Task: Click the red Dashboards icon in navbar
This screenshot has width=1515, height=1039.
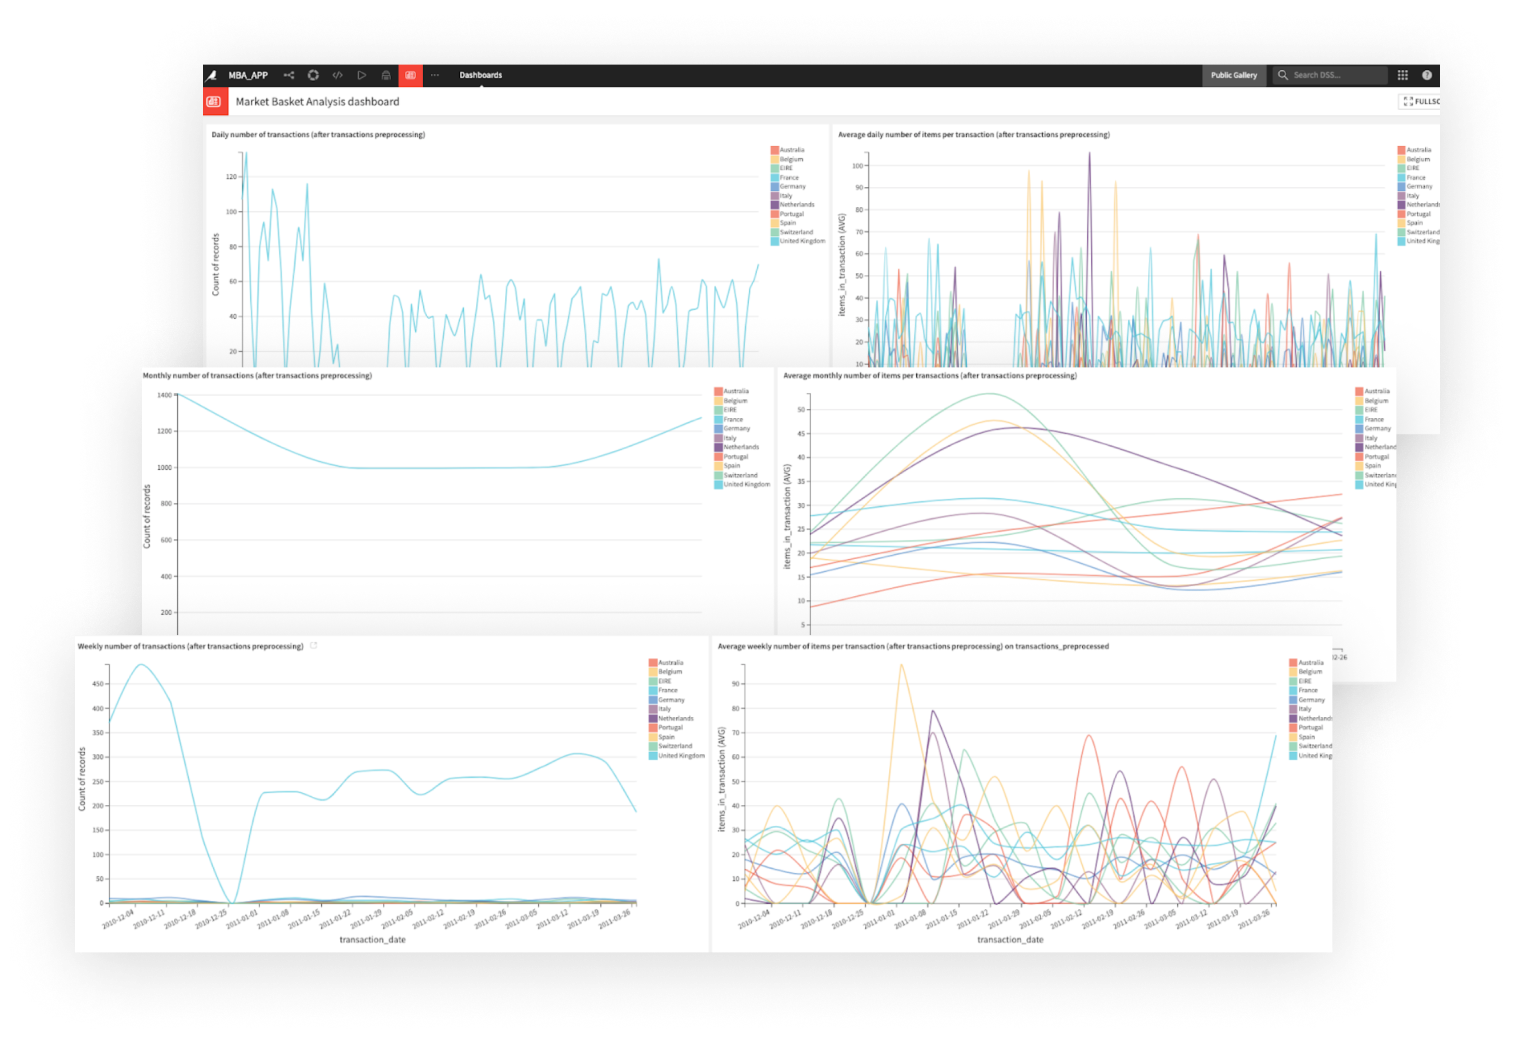Action: click(x=410, y=75)
